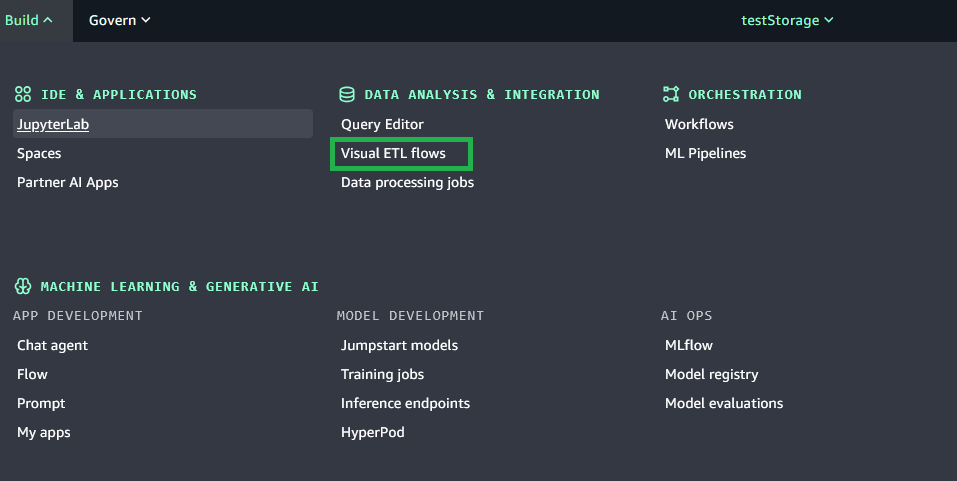This screenshot has width=957, height=481.
Task: Open Spaces from the IDE list
Action: click(39, 153)
